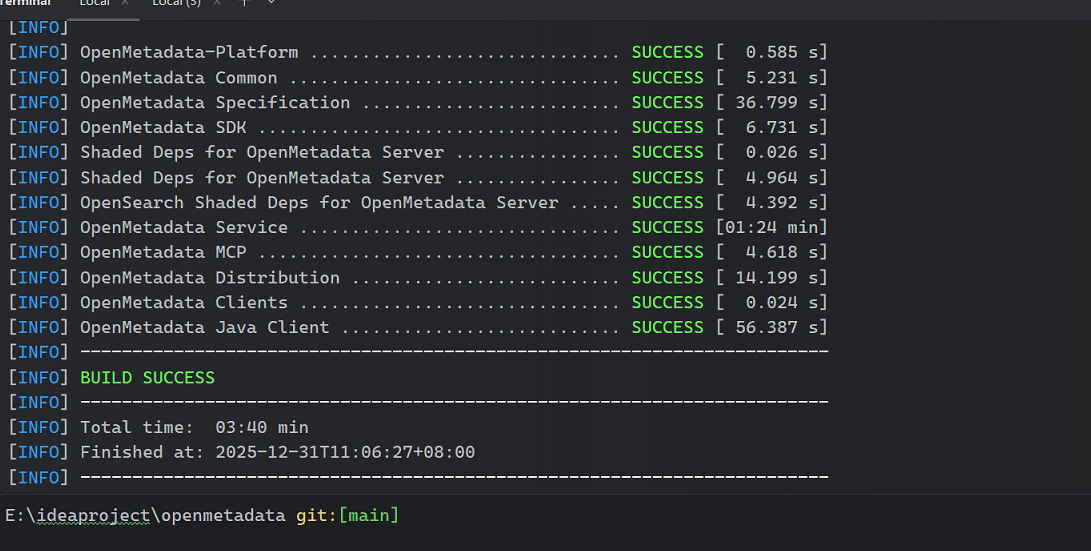Viewport: 1091px width, 551px height.
Task: Click the OpenMetadata Distribution module name
Action: [209, 277]
